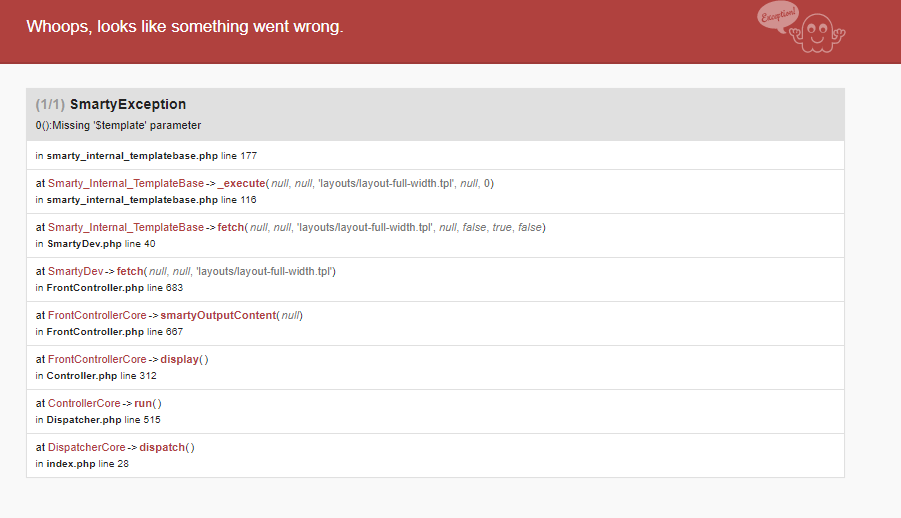Click Smarty_Internal_TemplateBase class in the fetch row
Image resolution: width=901 pixels, height=518 pixels.
tap(126, 227)
